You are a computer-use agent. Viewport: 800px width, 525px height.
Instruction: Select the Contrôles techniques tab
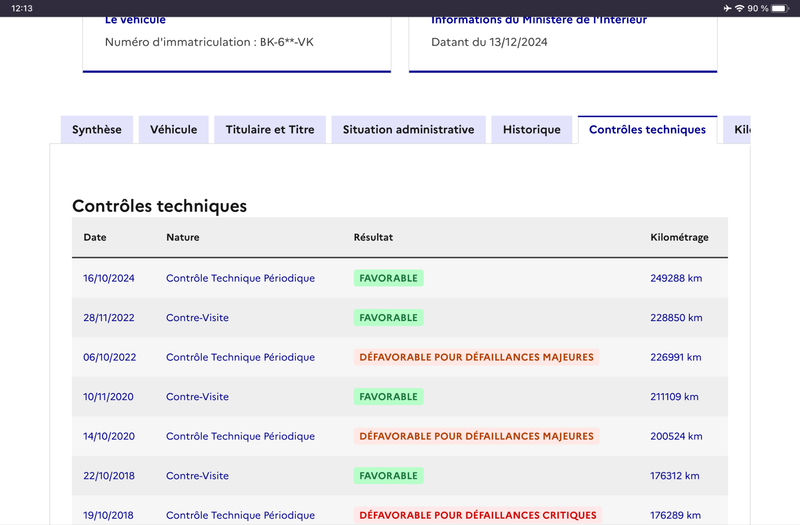[647, 130]
